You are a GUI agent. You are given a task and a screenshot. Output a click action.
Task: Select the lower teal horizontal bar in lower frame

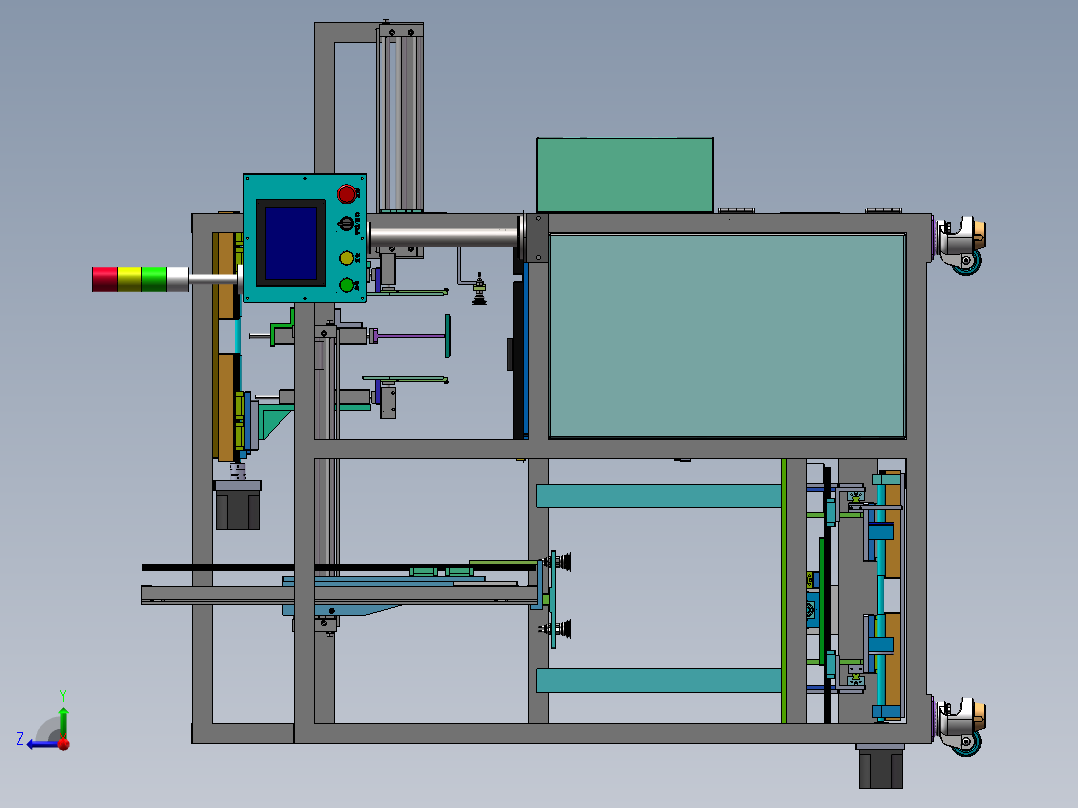659,680
